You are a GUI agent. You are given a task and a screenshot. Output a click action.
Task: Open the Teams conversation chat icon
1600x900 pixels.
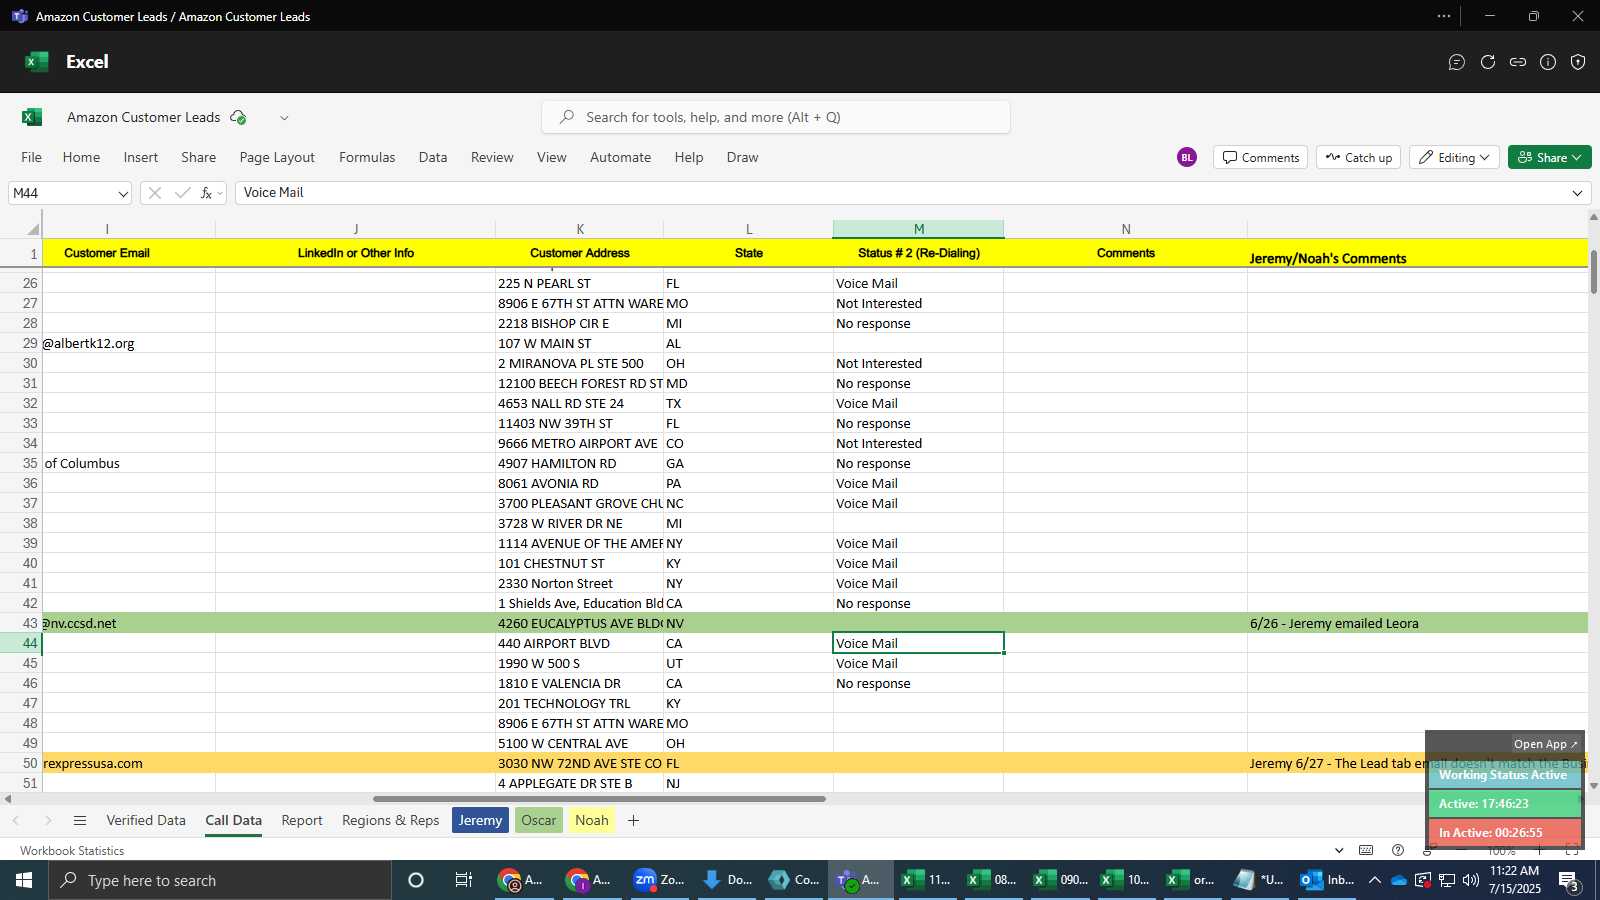pos(1457,62)
